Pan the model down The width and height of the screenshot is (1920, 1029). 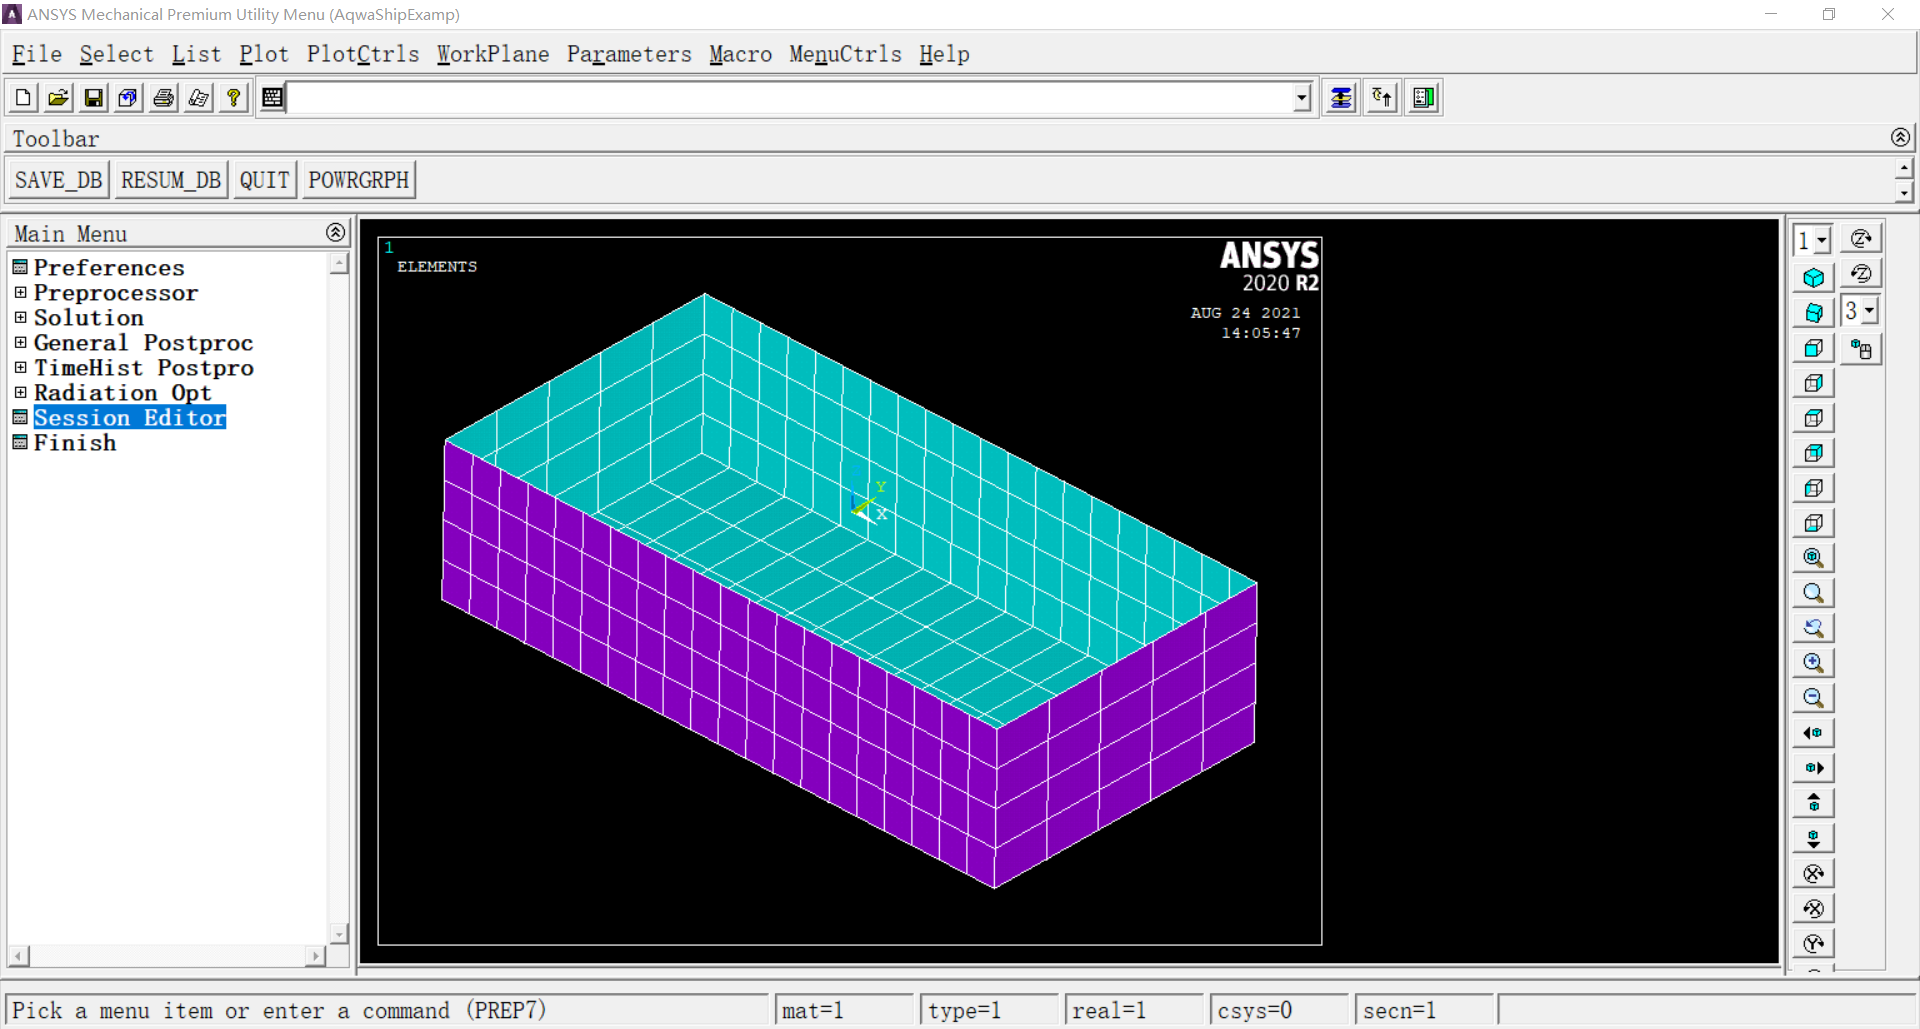point(1813,838)
